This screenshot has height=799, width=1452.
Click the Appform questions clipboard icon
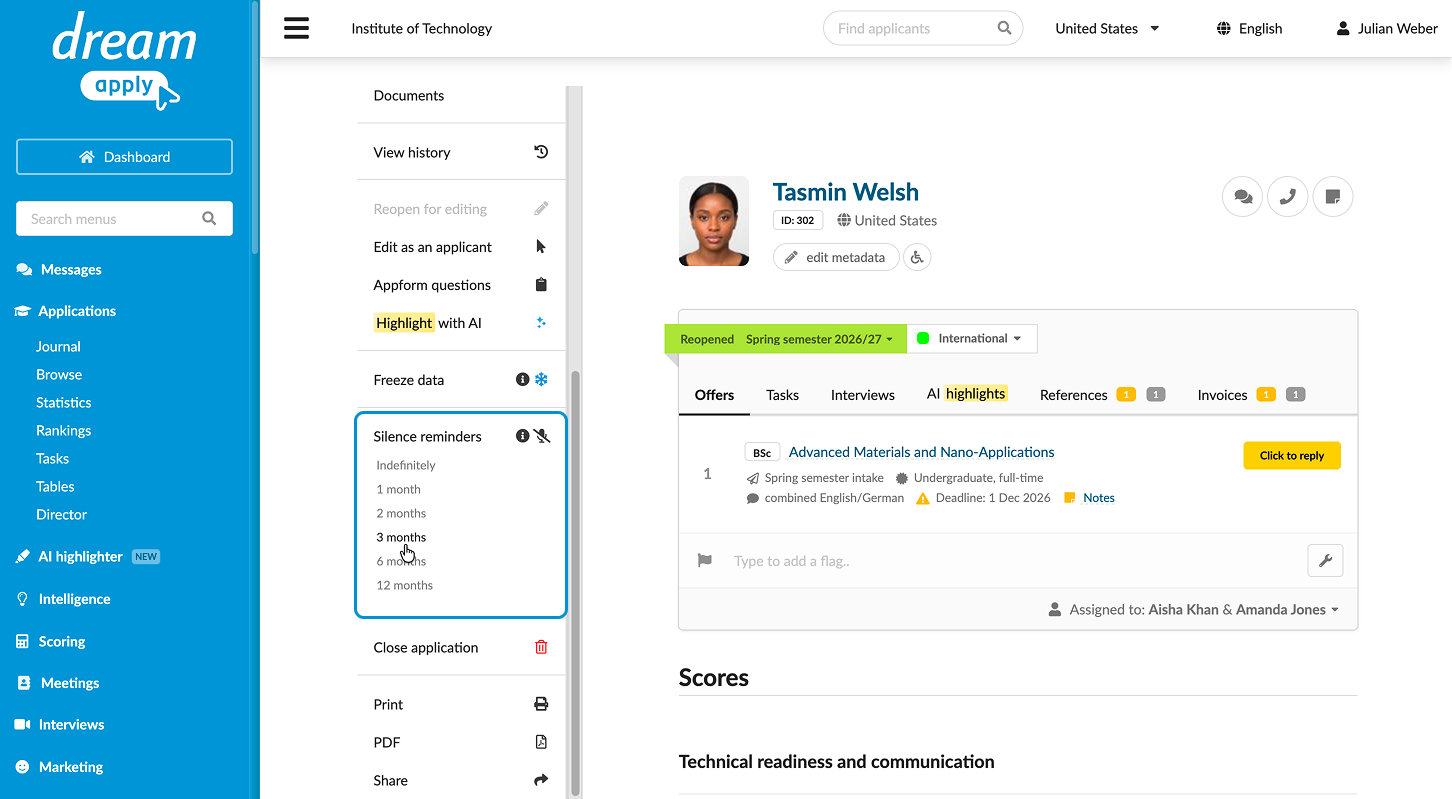(541, 285)
